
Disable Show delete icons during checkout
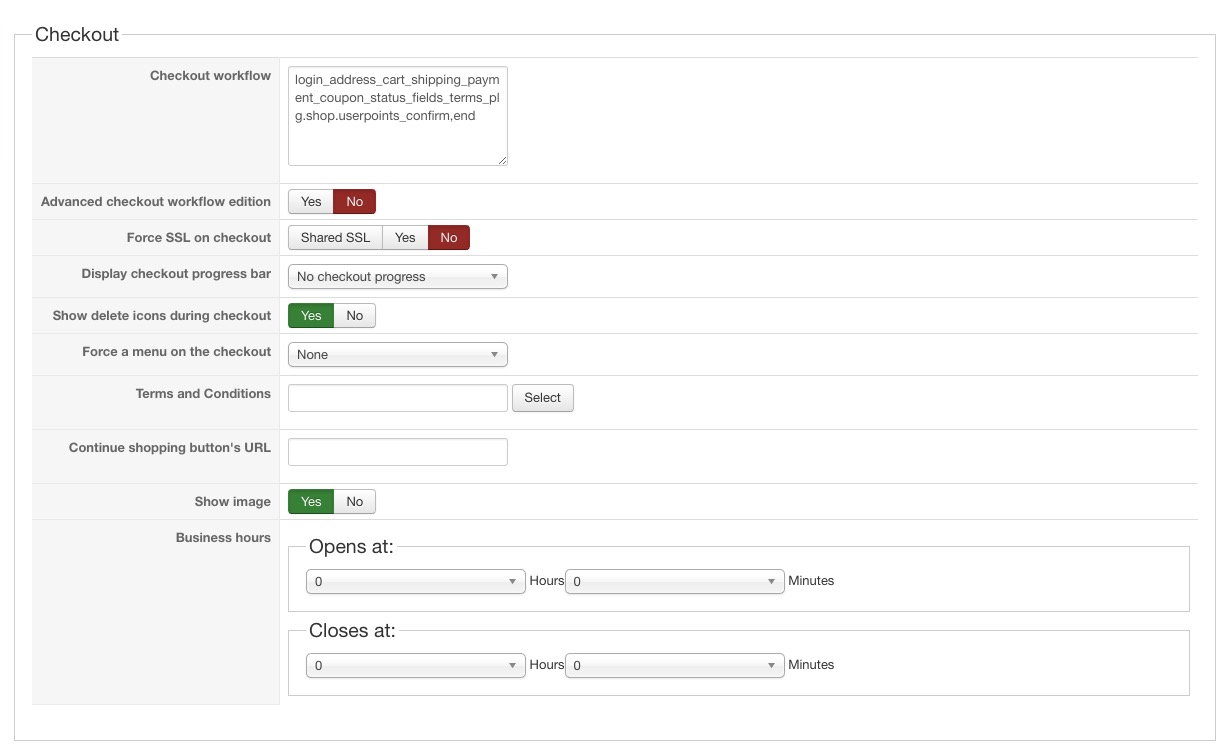point(354,316)
